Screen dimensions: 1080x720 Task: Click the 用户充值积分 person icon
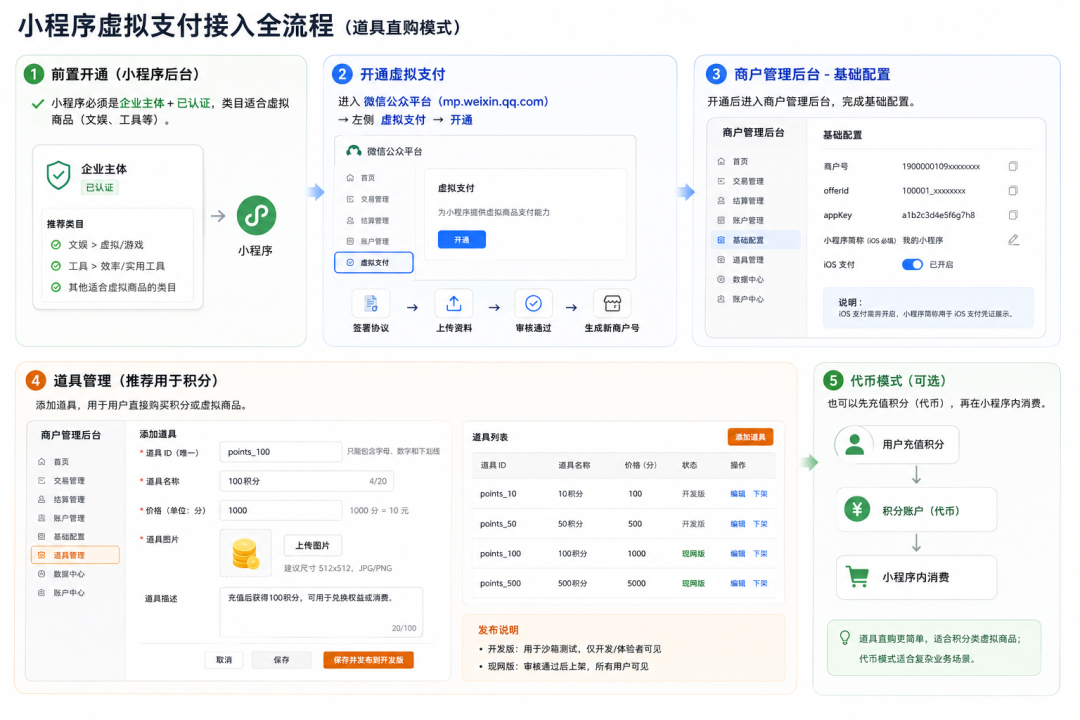[855, 444]
